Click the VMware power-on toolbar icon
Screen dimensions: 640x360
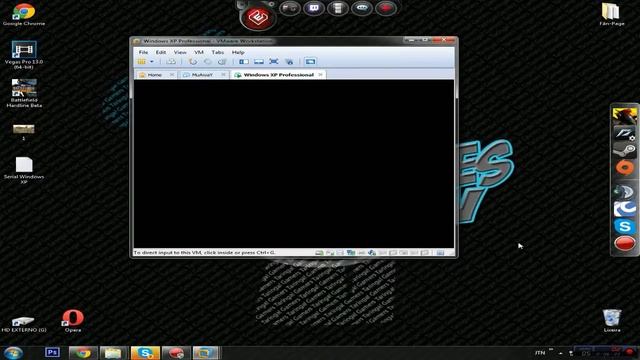(141, 62)
